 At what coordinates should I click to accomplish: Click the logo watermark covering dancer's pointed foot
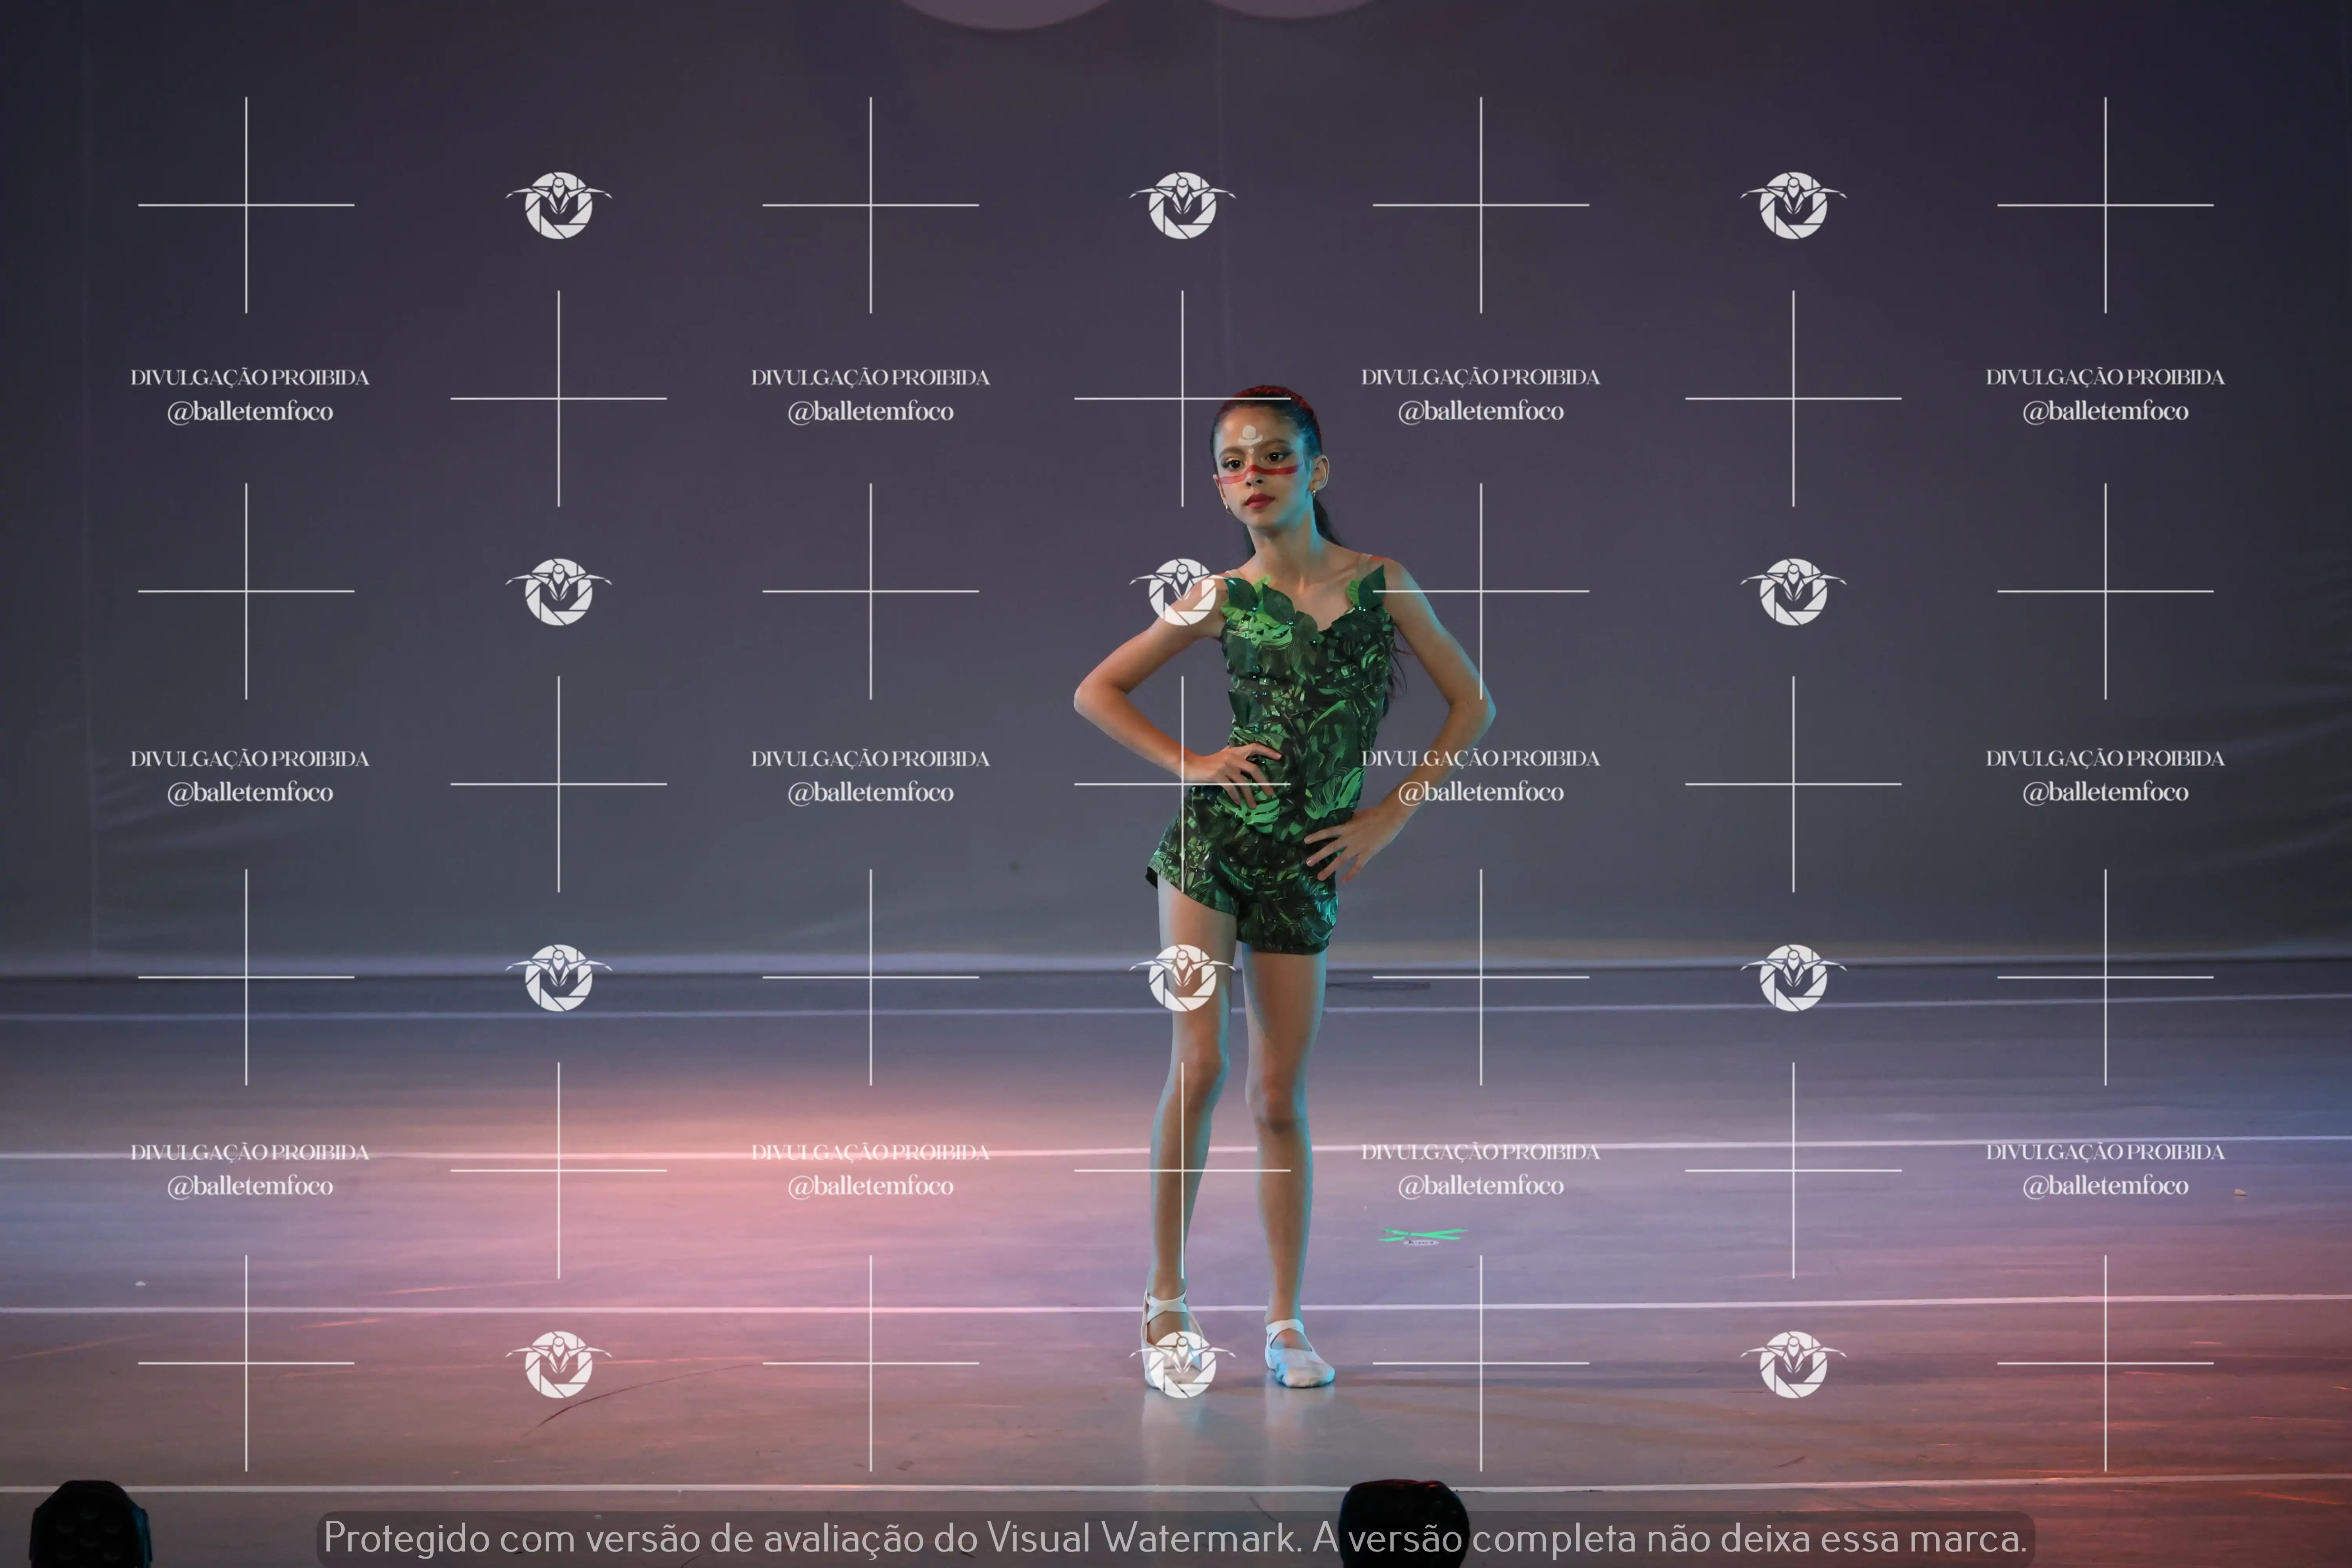click(x=1182, y=1364)
